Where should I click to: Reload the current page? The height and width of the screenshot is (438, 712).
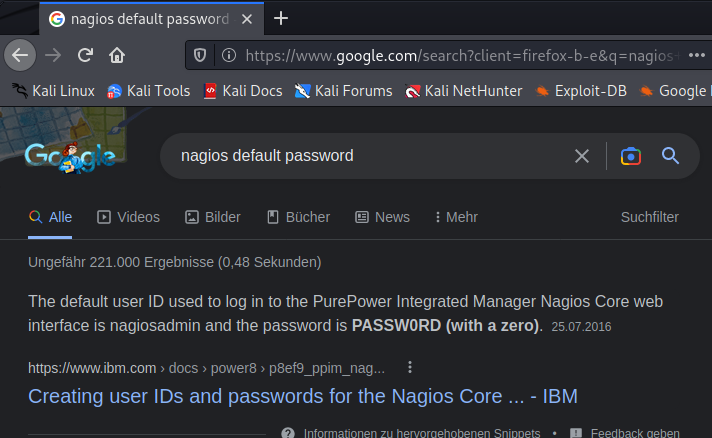coord(85,55)
